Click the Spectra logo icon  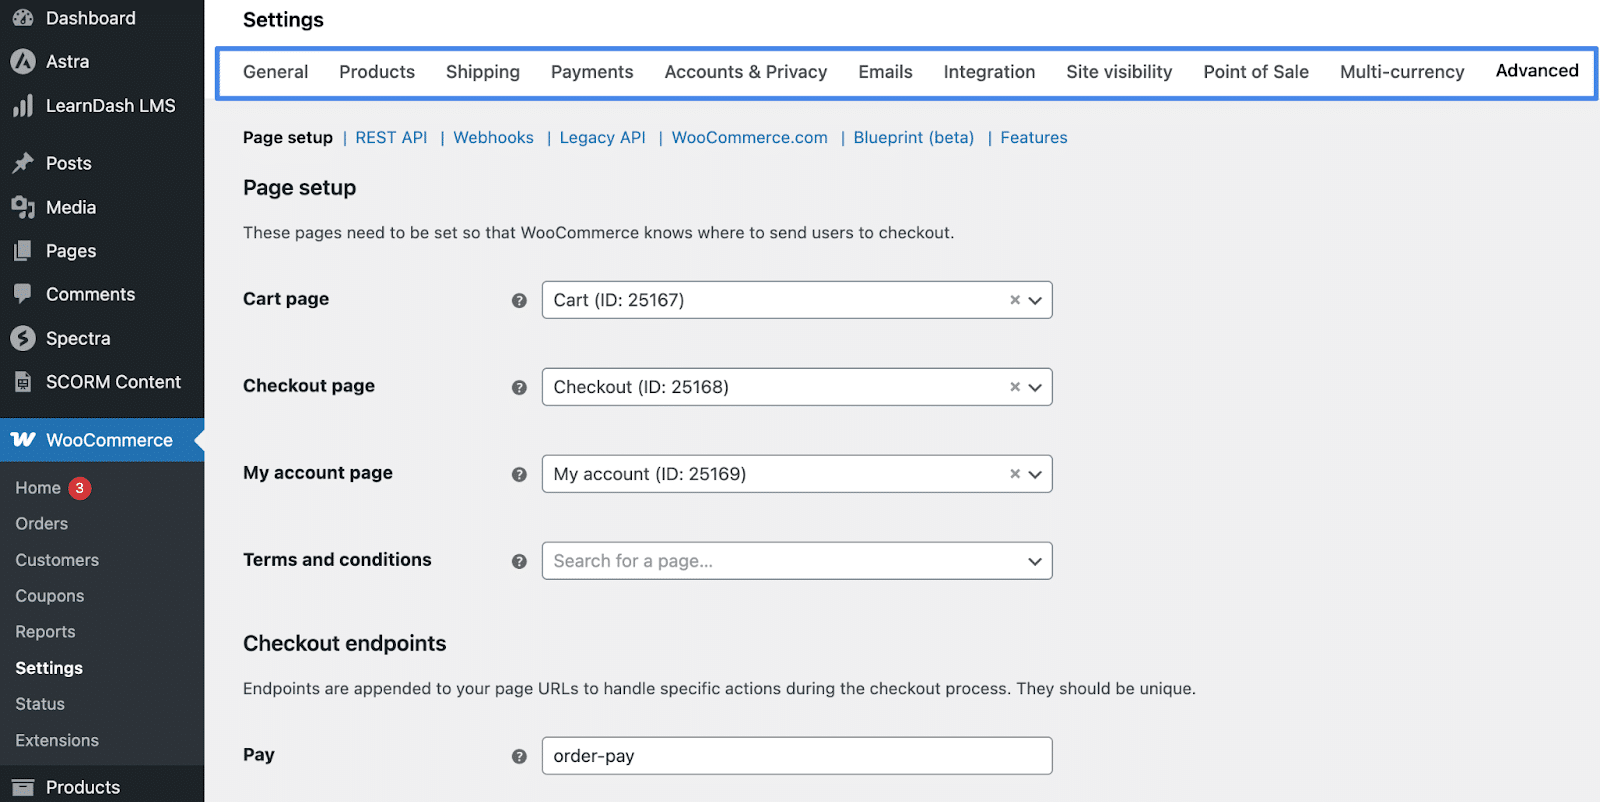(x=22, y=338)
